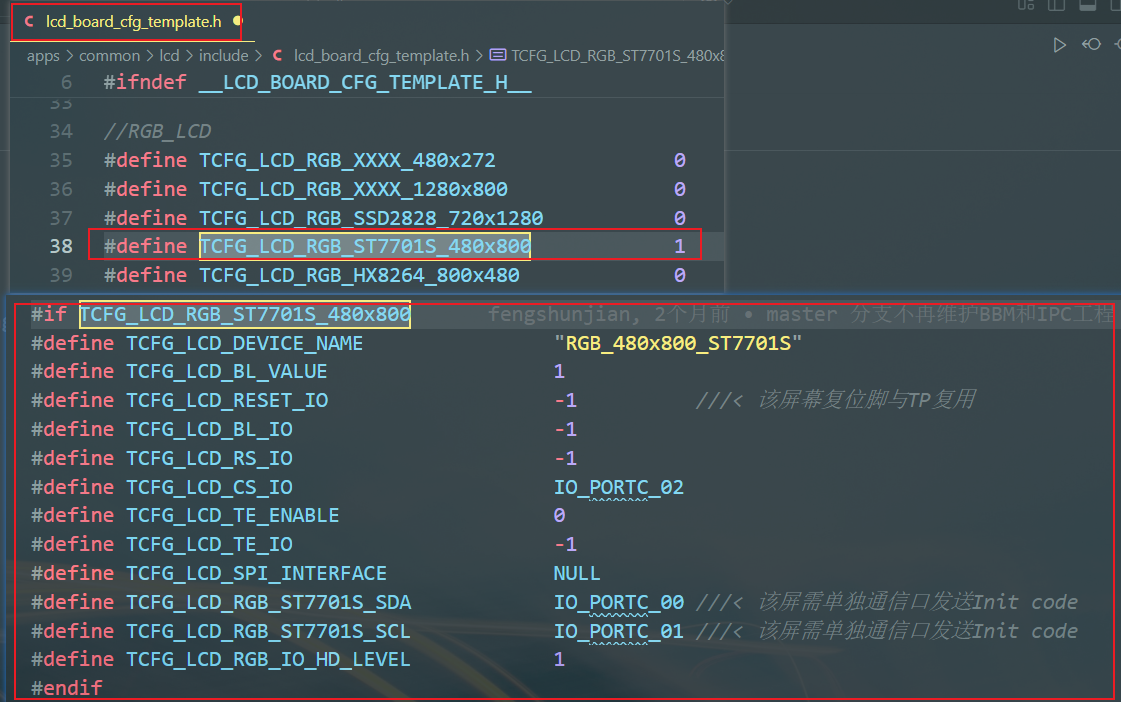This screenshot has width=1121, height=702.
Task: Click macro TCFG_LCD_RGB_SSD2828_720x1280
Action: click(x=371, y=217)
